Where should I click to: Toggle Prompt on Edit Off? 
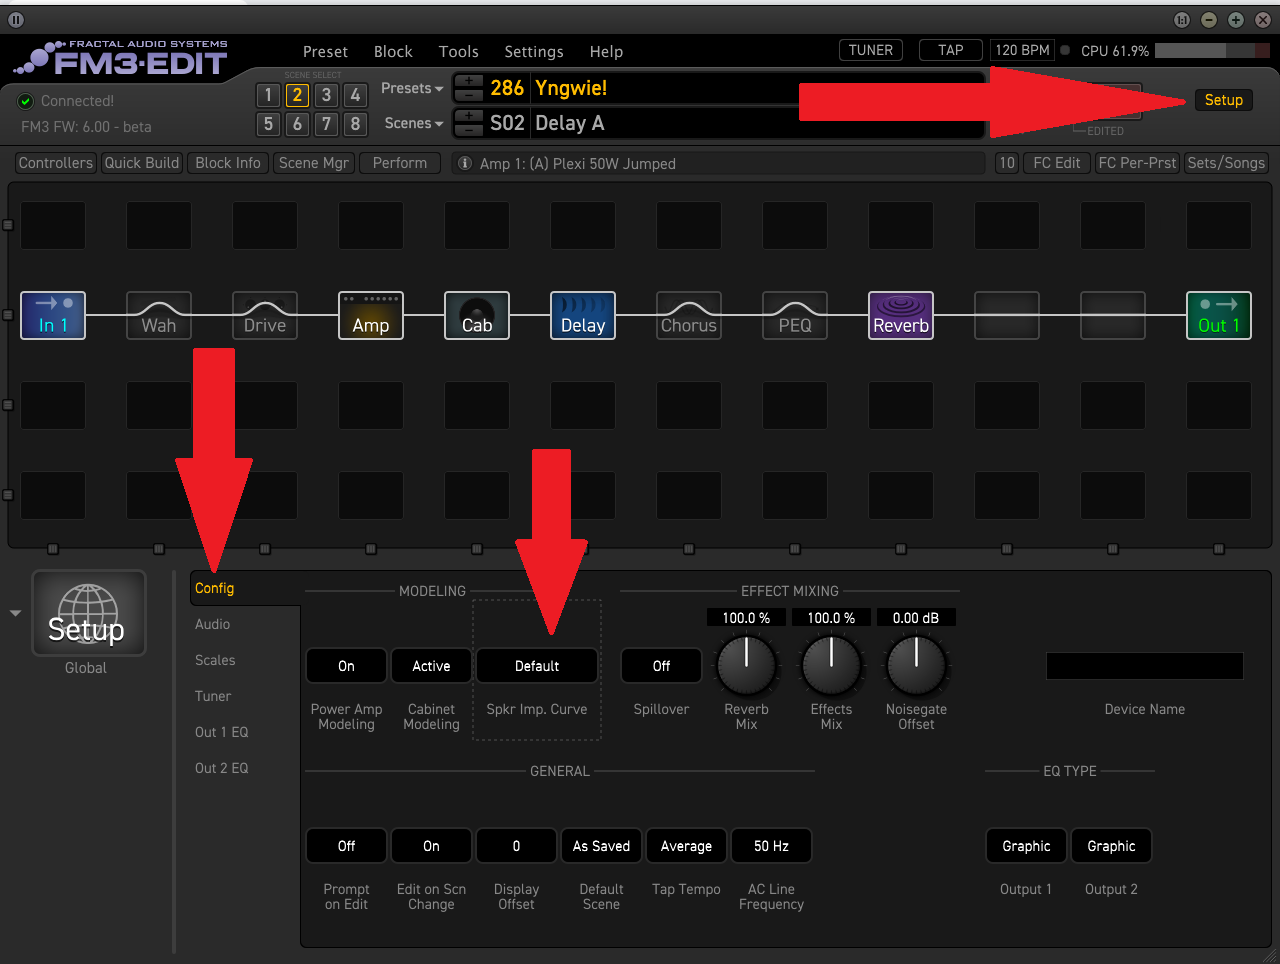346,846
